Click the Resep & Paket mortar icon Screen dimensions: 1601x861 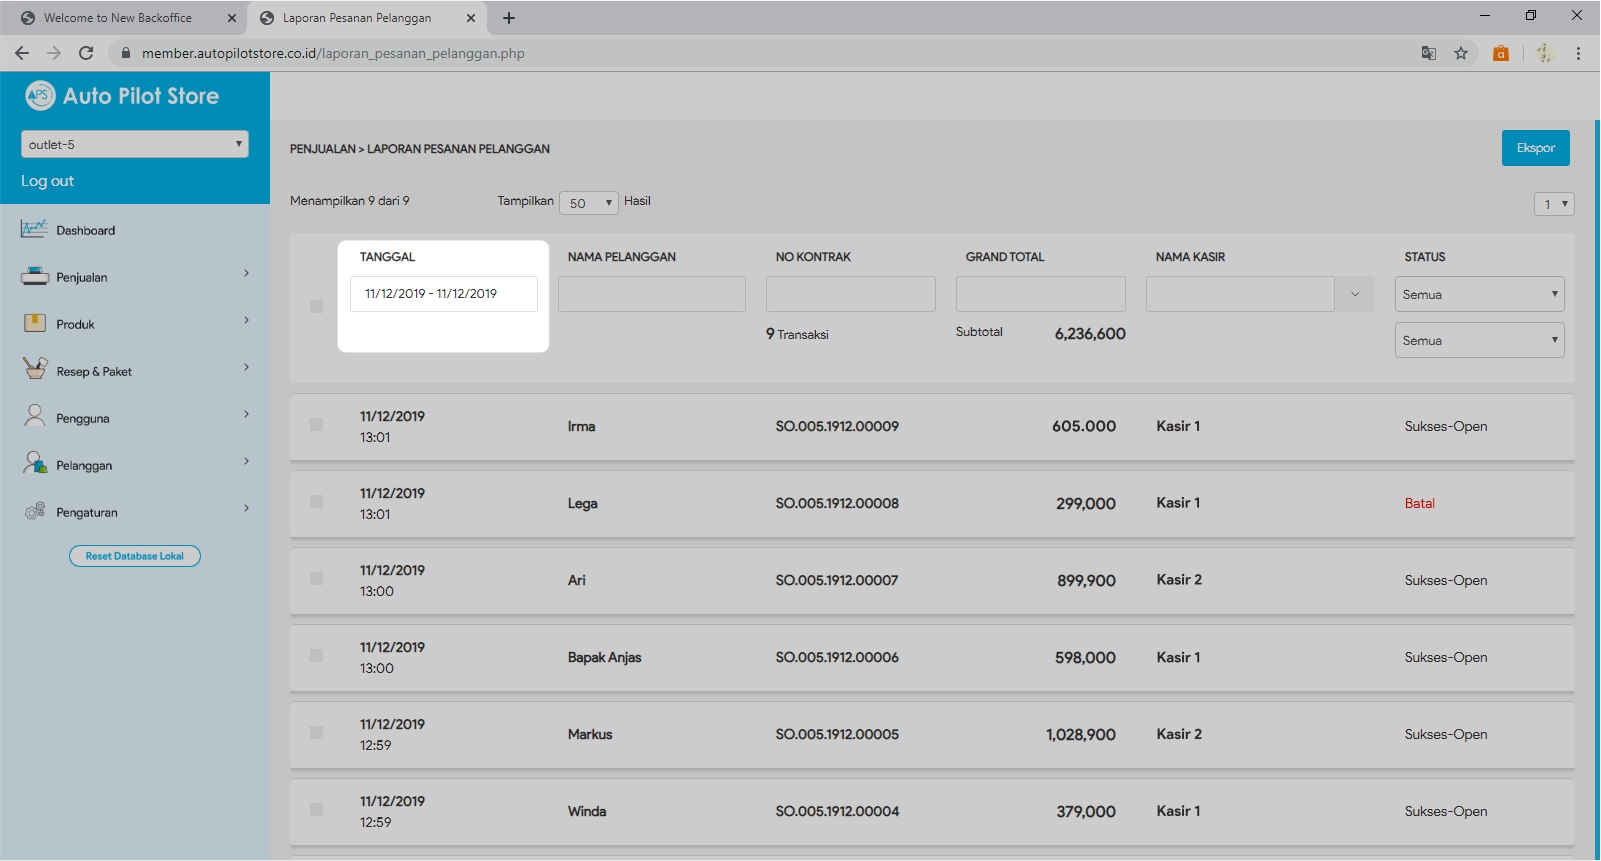[34, 369]
